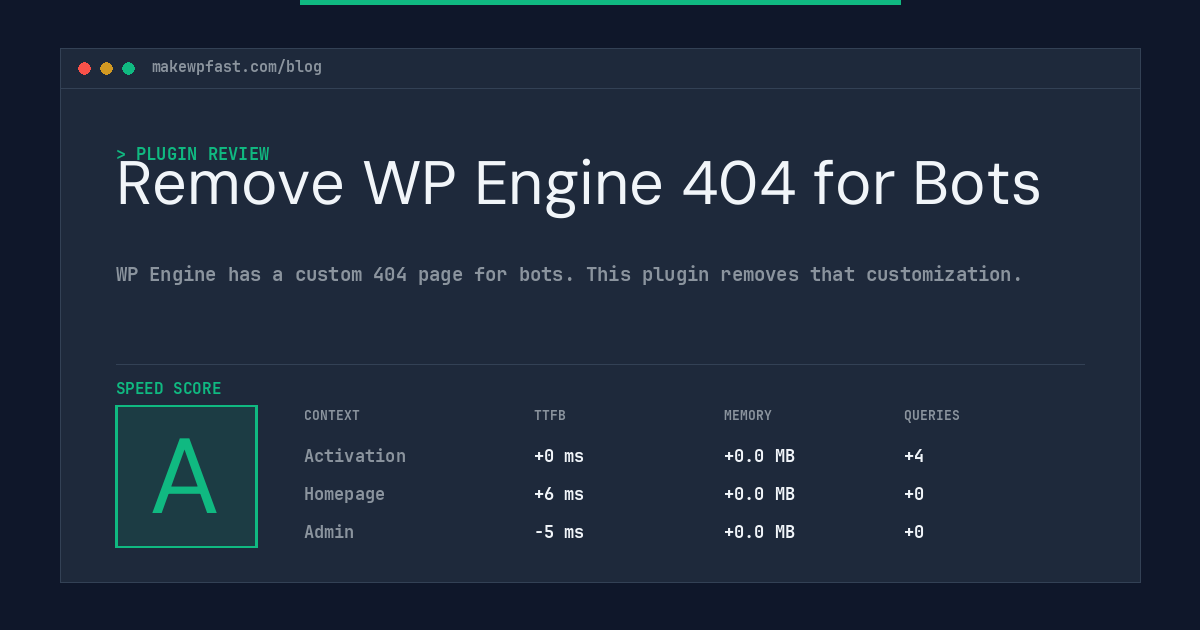
Task: Click the Admin queries value '+0'
Action: point(914,532)
